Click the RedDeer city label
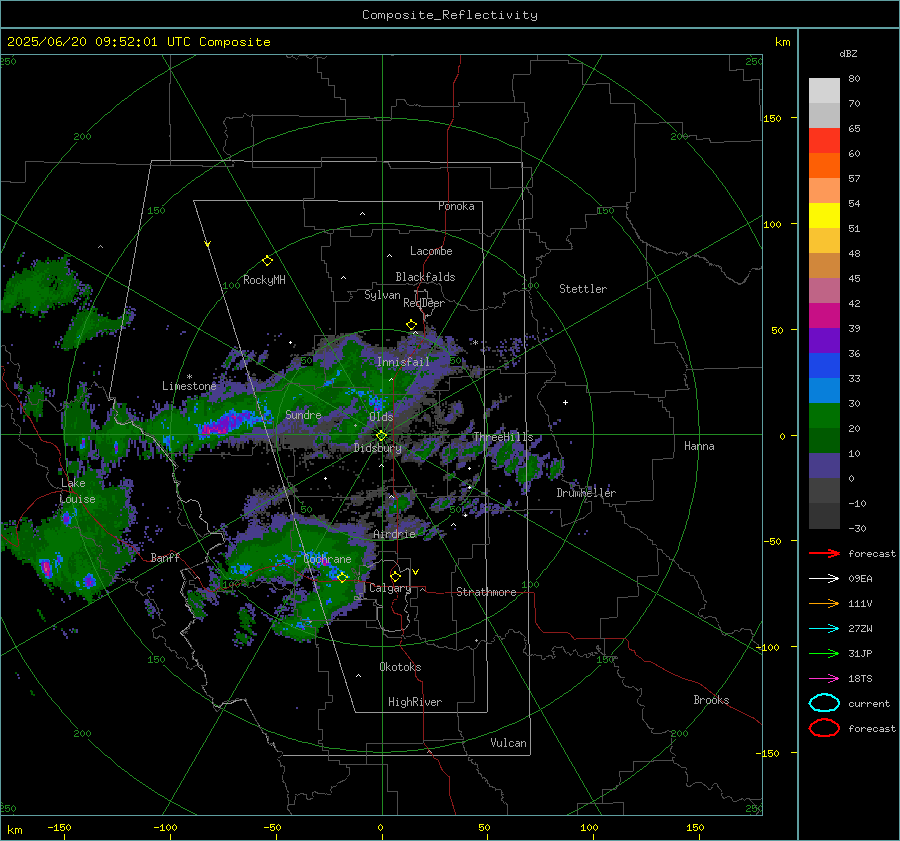Screen dimensions: 900x841 424,303
